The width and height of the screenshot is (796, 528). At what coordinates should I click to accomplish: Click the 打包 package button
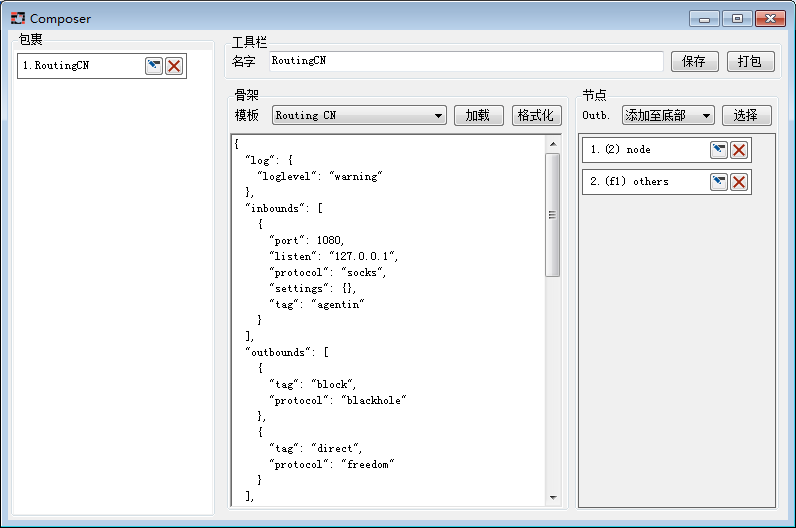(x=750, y=62)
